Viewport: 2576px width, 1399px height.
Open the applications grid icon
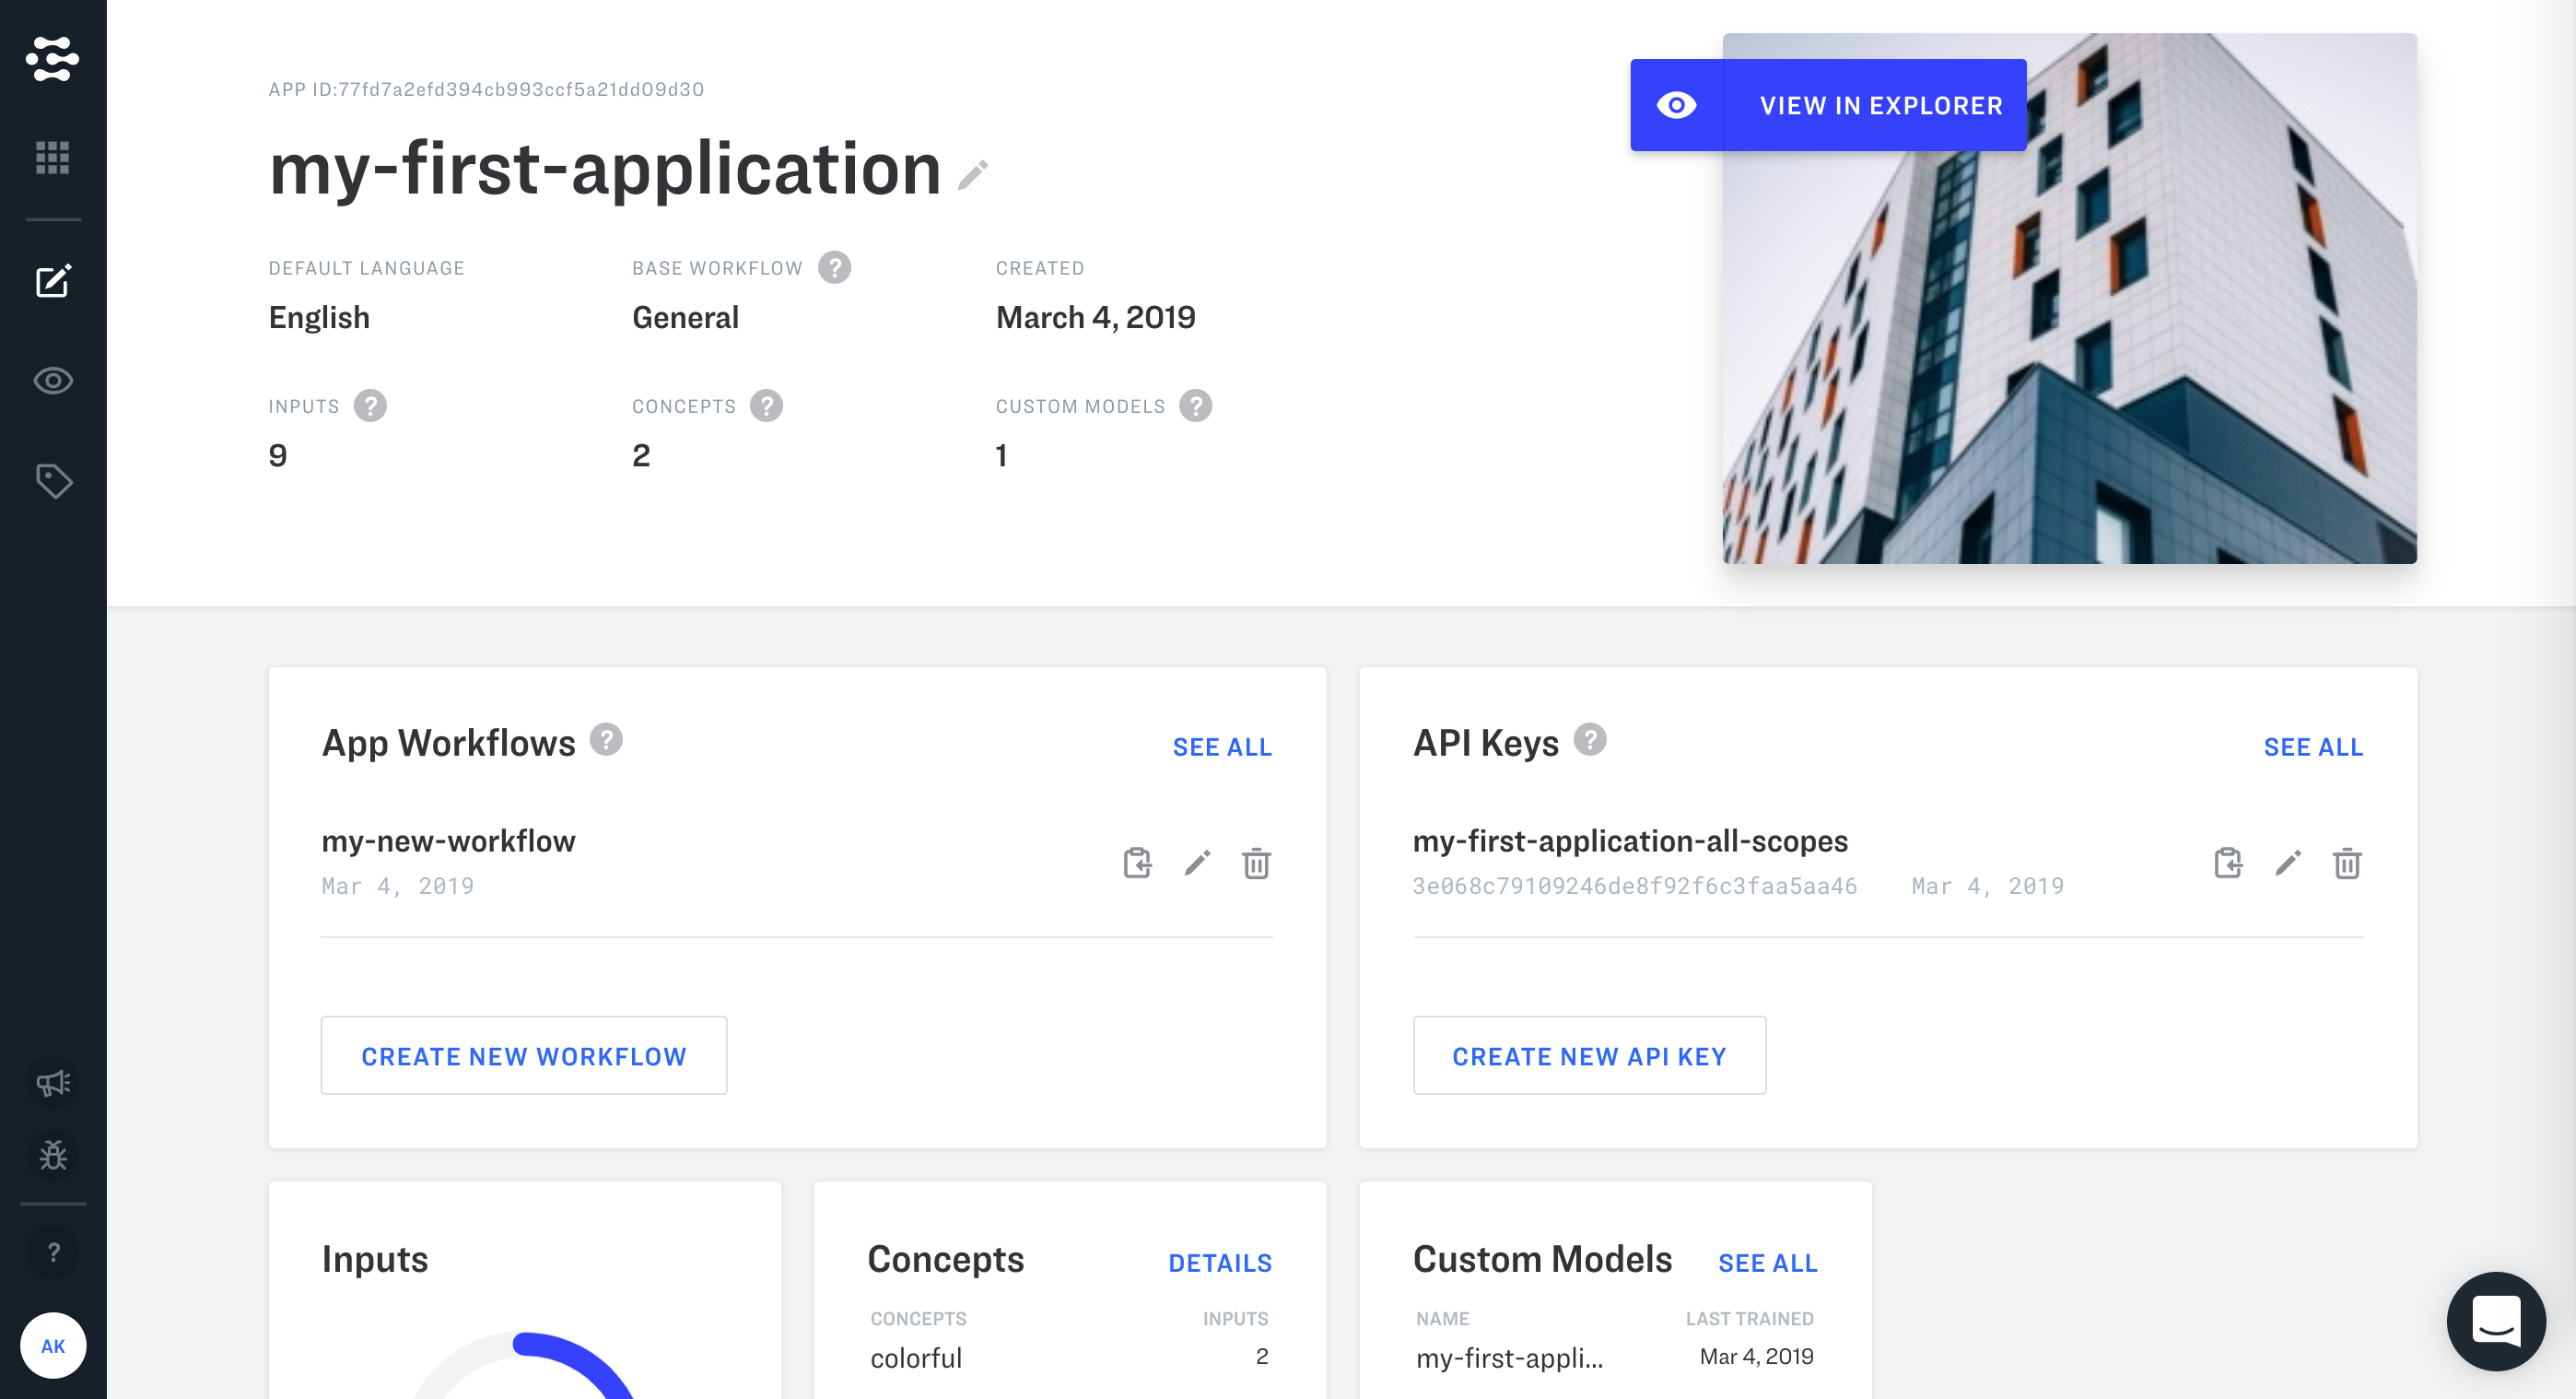[x=52, y=157]
